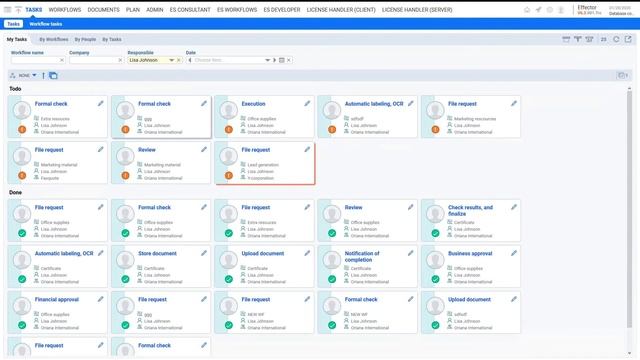
Task: Click the rocket icon in the top bar
Action: pos(538,10)
